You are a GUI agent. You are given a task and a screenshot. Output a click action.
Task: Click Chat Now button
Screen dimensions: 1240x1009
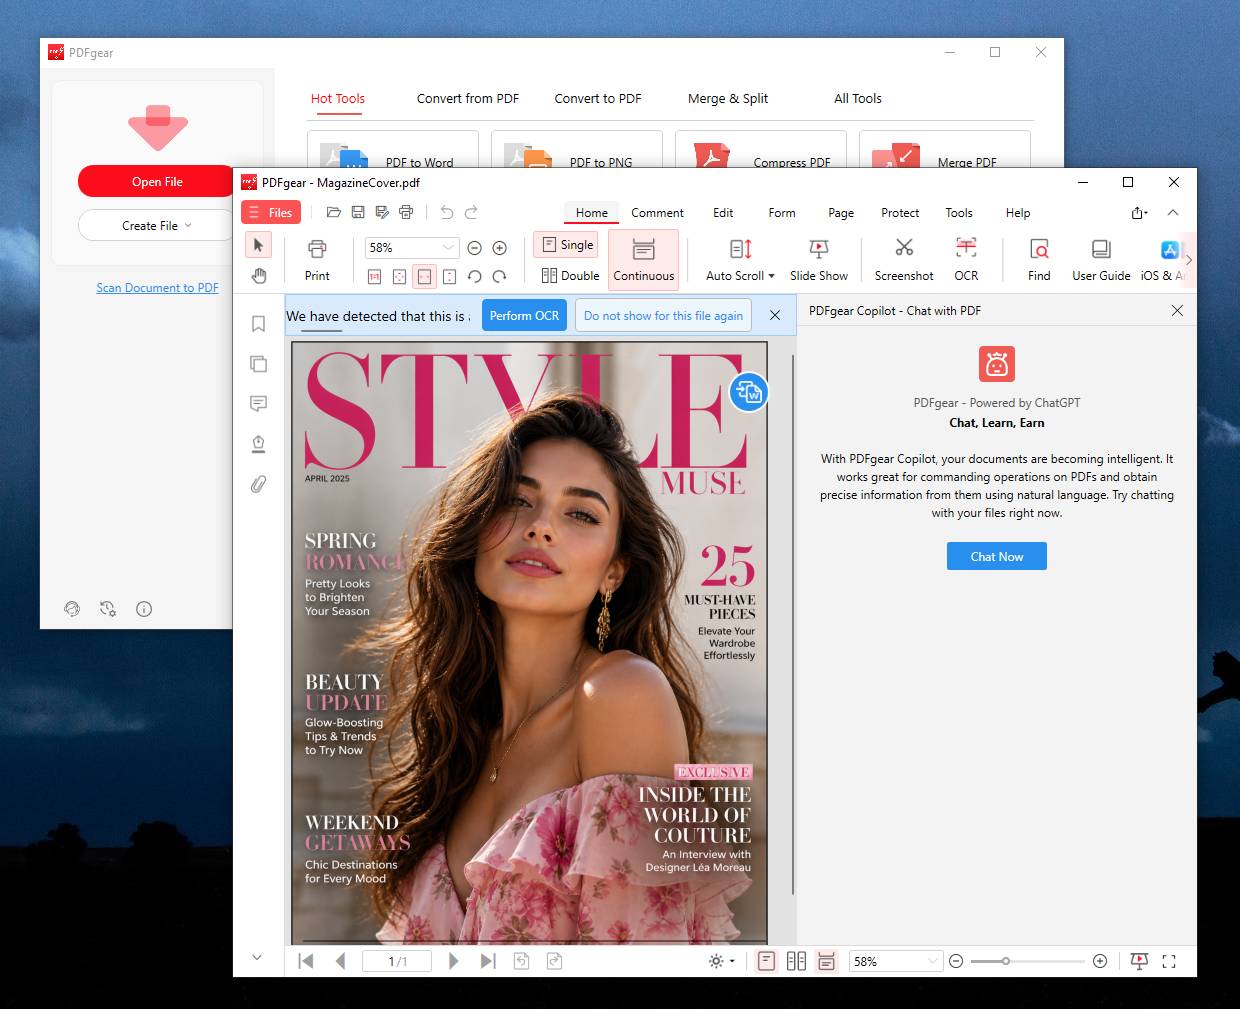click(997, 556)
